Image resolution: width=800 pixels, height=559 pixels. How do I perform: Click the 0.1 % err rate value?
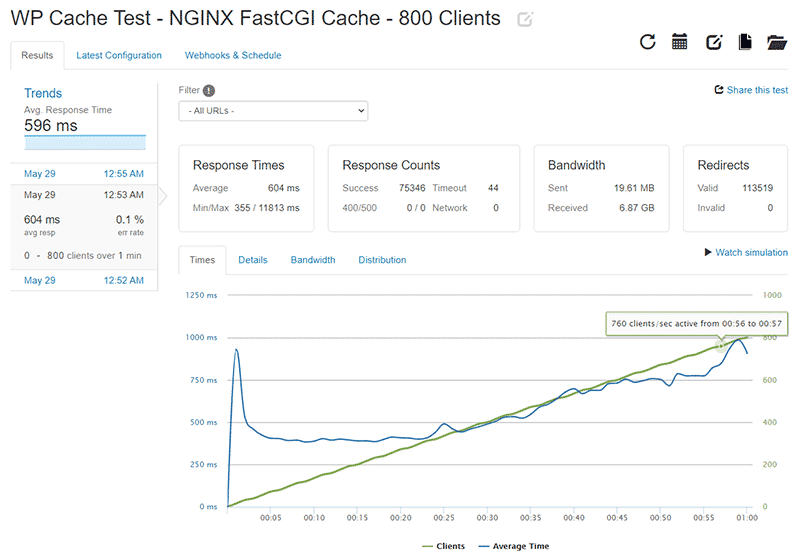pyautogui.click(x=130, y=219)
